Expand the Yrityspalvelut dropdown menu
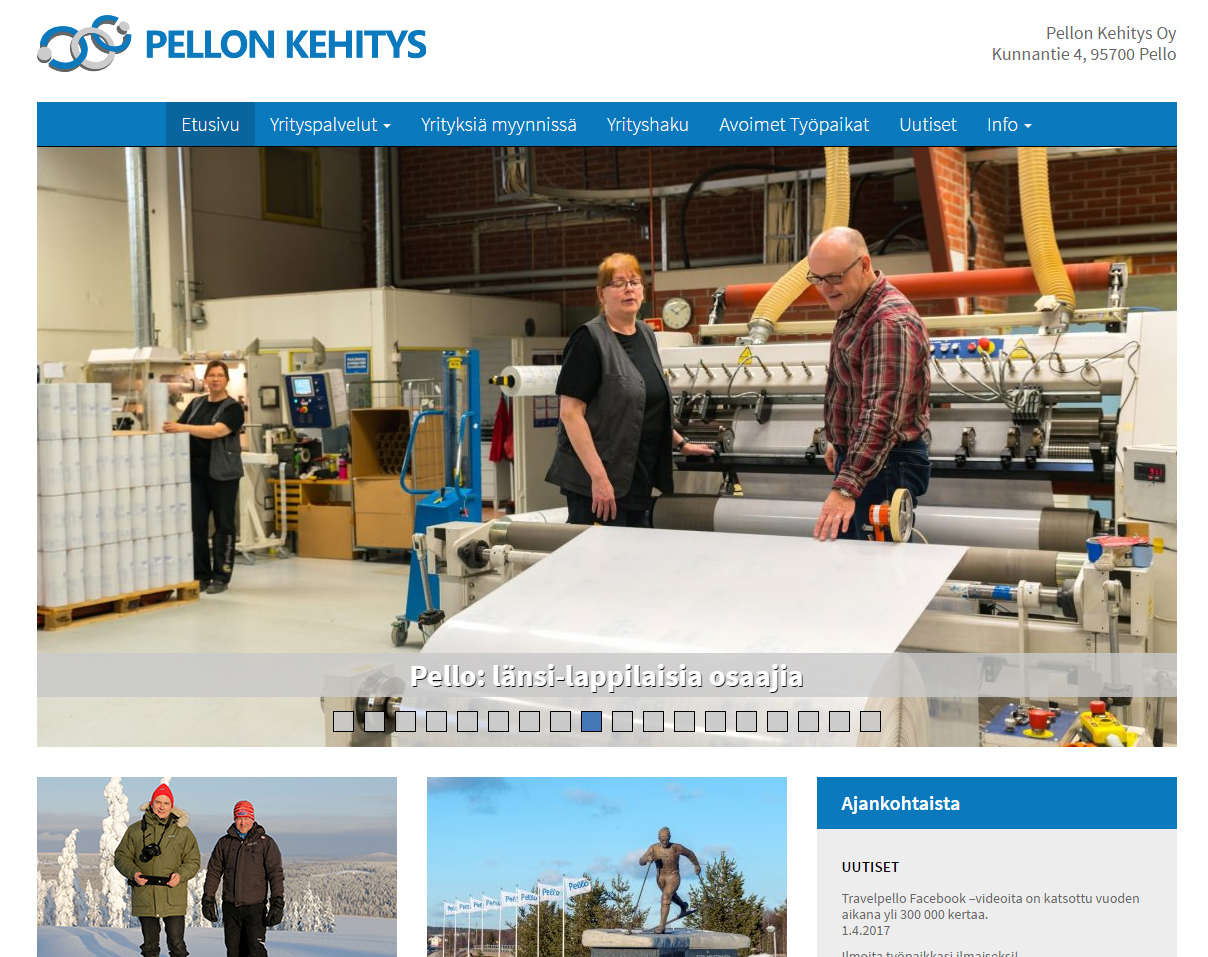Viewport: 1208px width, 957px height. (x=330, y=125)
